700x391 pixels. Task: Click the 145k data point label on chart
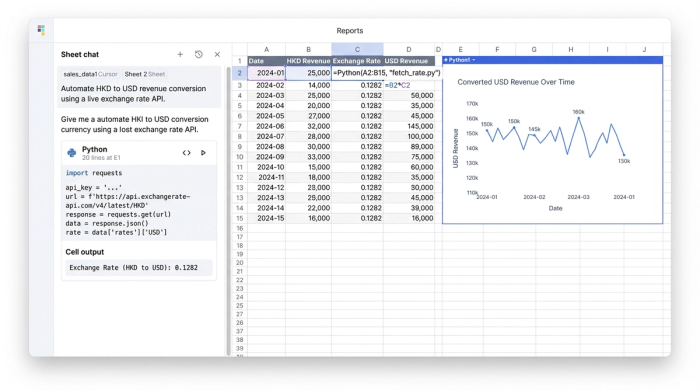(534, 129)
